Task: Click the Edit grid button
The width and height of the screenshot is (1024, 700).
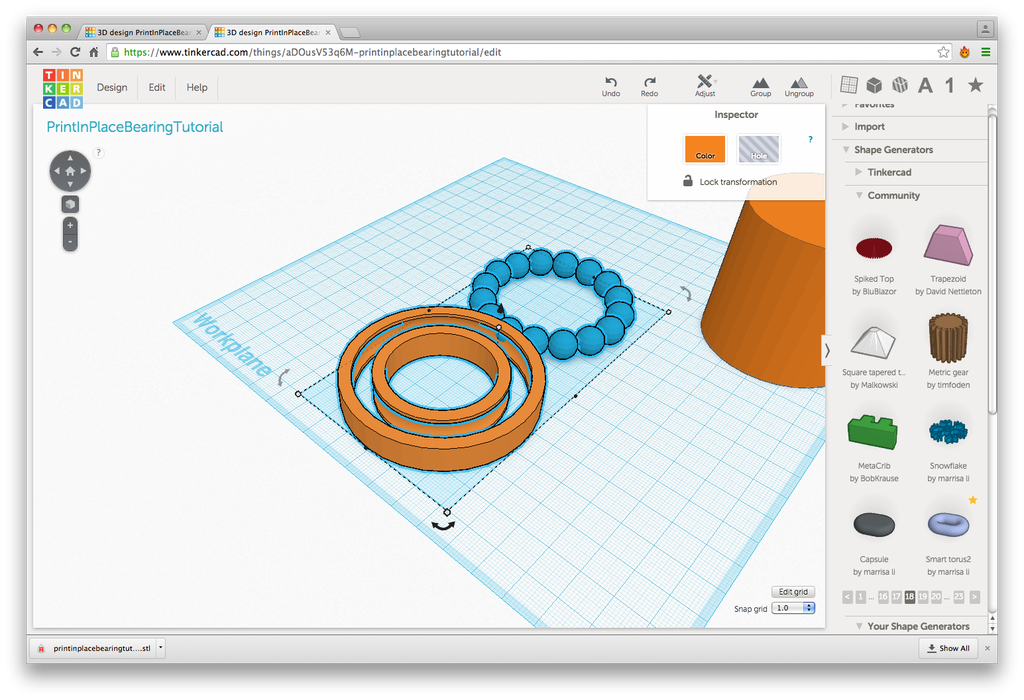Action: point(793,592)
